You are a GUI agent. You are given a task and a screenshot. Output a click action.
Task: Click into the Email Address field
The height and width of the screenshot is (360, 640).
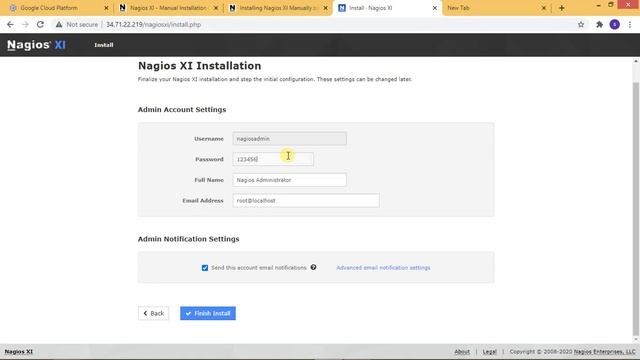pos(306,200)
